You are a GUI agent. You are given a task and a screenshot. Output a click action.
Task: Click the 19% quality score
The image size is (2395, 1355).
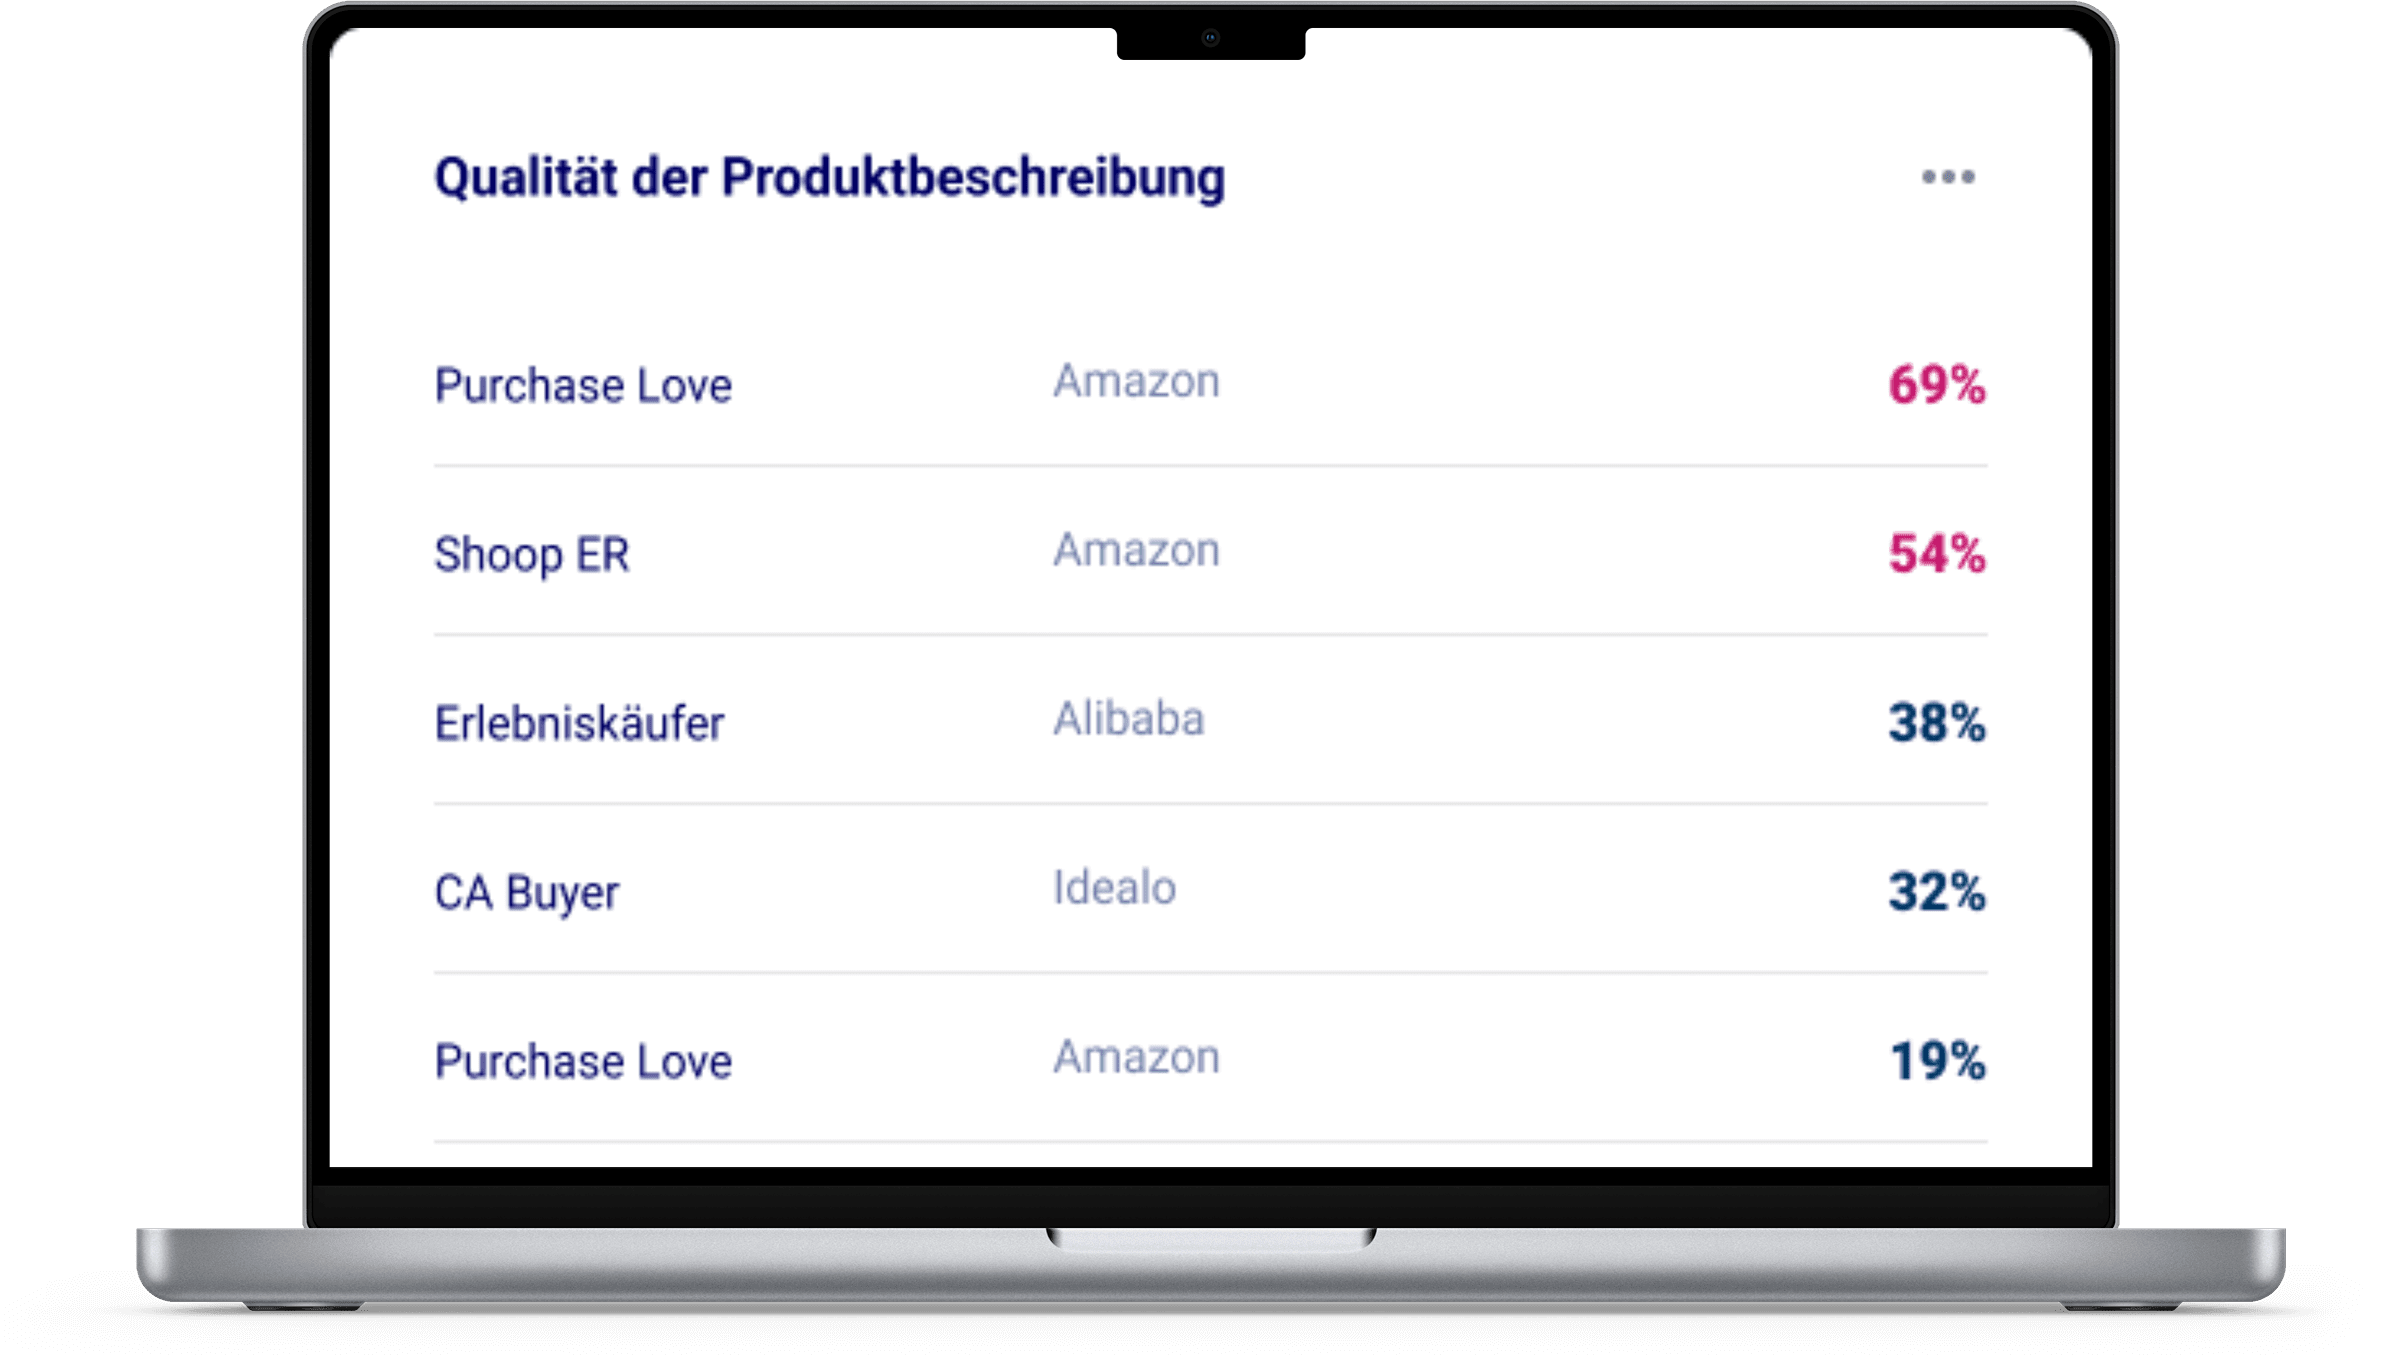1936,1062
